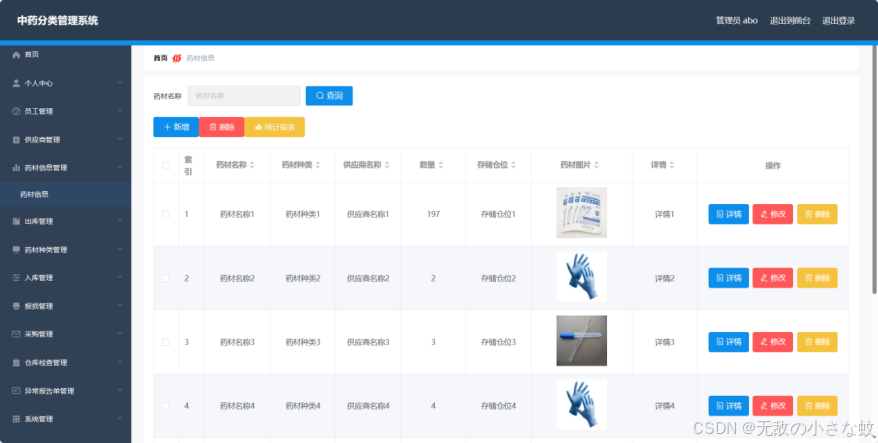878x443 pixels.
Task: Click 修改 button for row 药材名称4
Action: (x=773, y=406)
